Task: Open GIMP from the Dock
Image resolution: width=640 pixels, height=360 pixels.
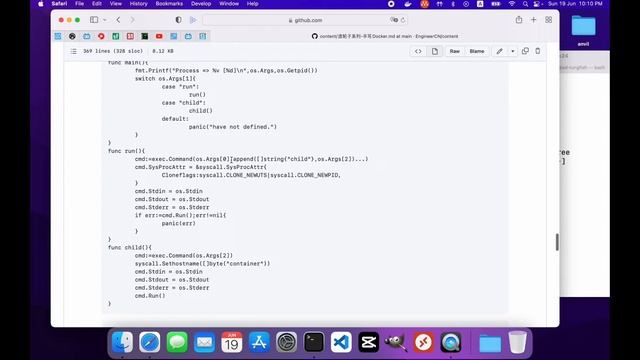Action: coord(396,342)
